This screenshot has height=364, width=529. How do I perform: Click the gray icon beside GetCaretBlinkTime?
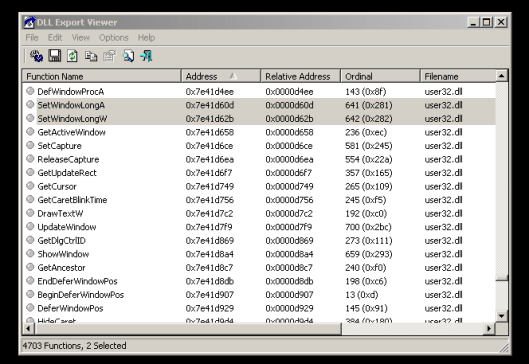coord(30,199)
